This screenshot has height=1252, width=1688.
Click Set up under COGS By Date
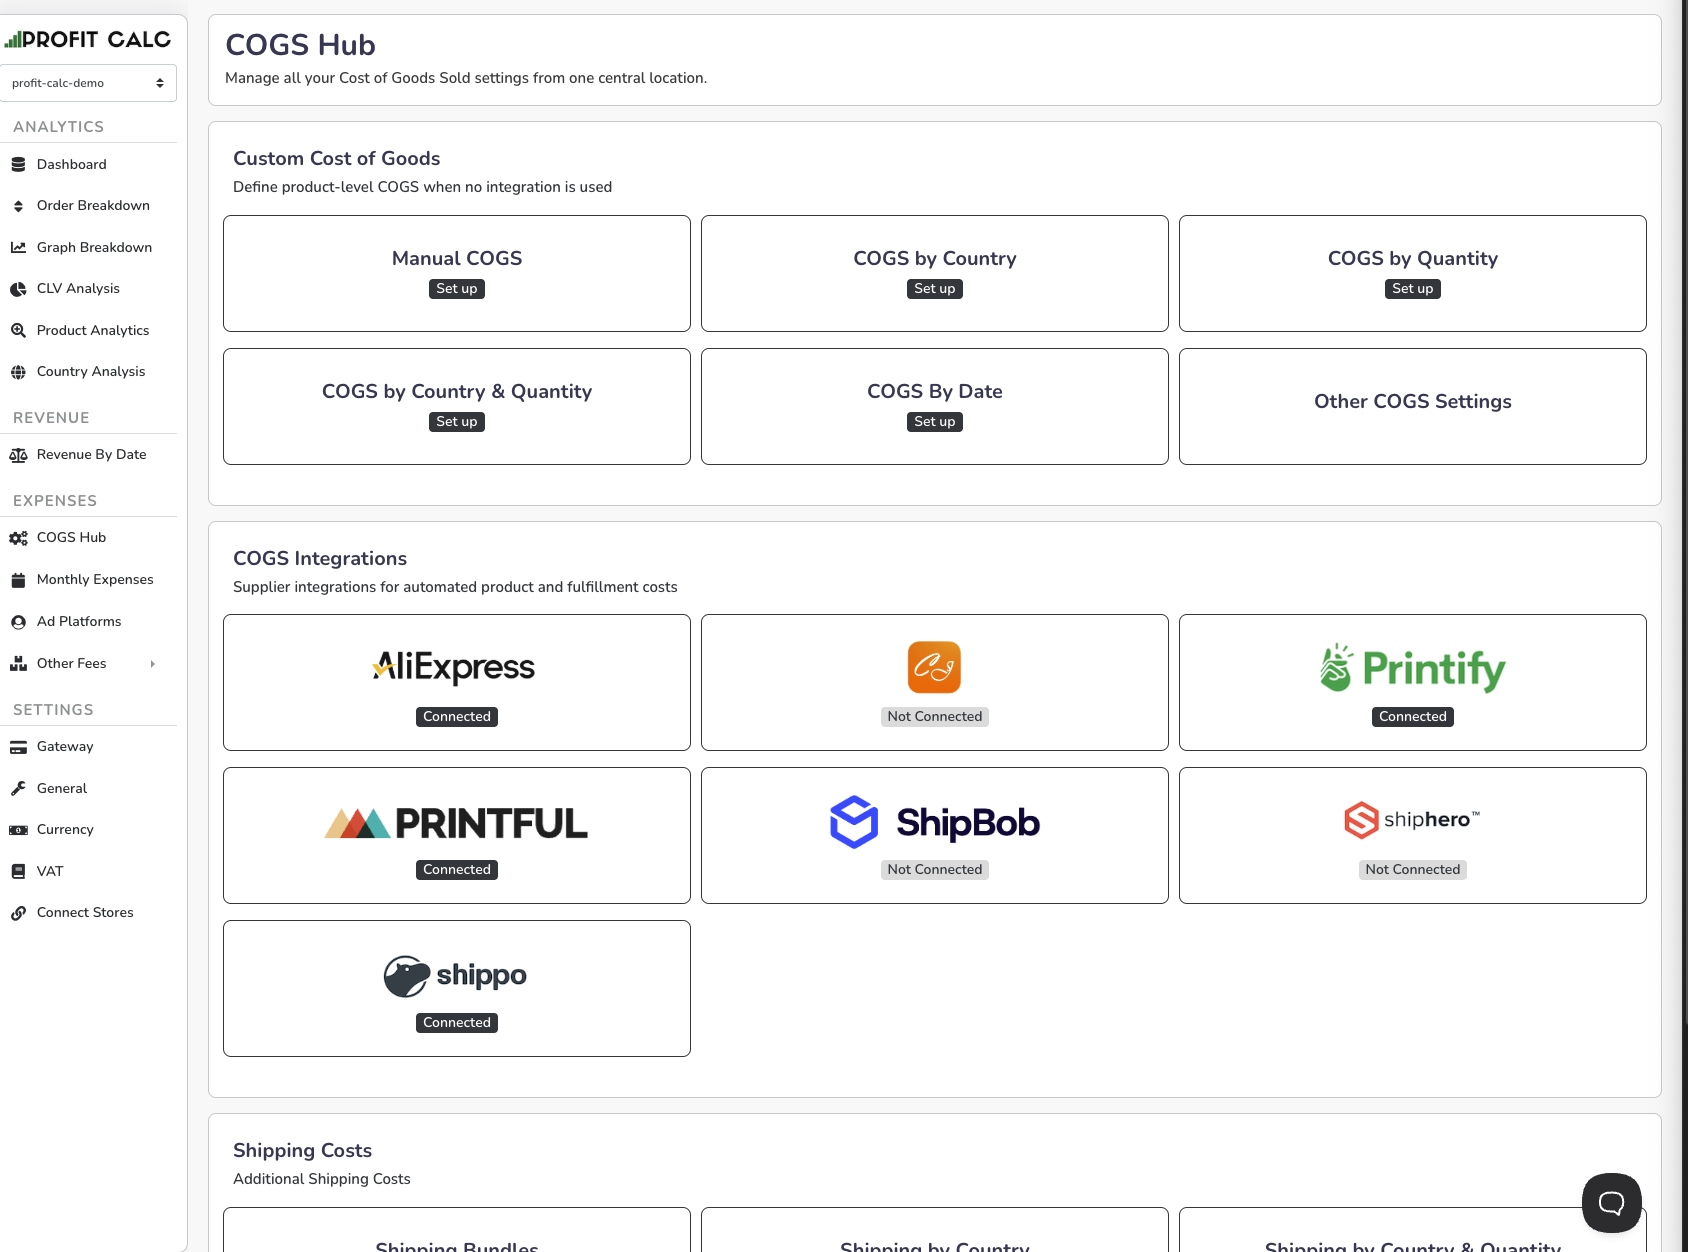point(934,422)
